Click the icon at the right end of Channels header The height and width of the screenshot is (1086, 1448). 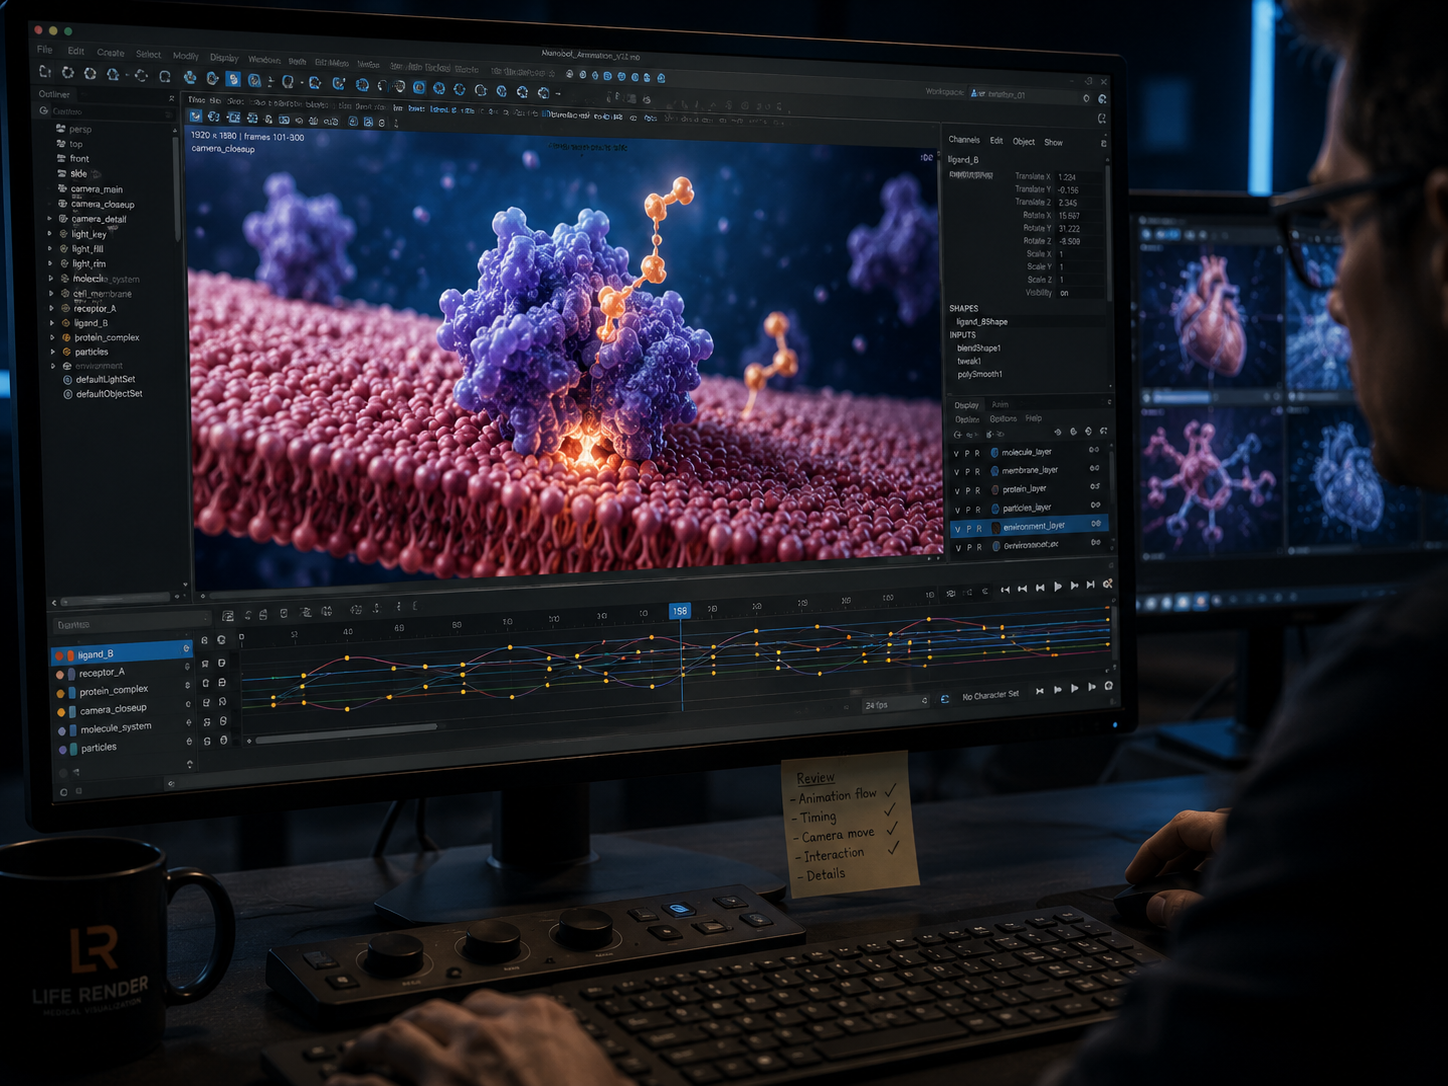(1103, 143)
